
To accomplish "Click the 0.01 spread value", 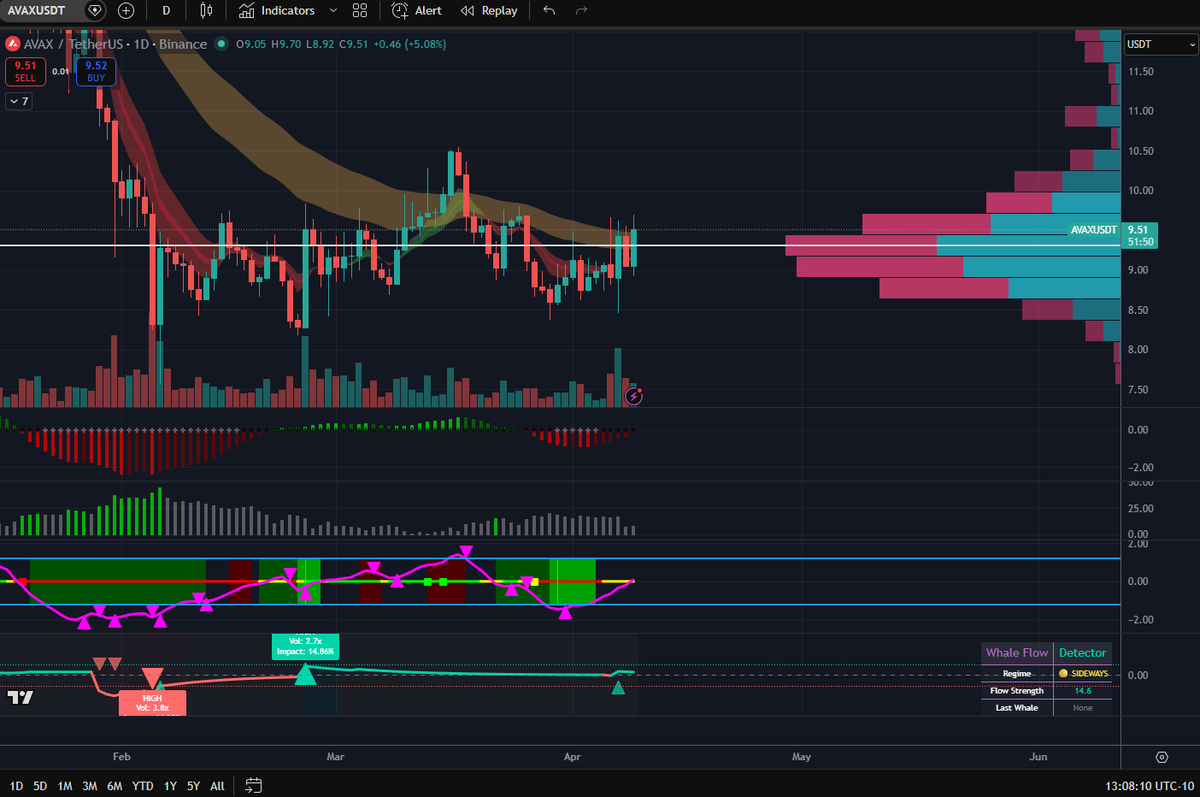I will [x=60, y=71].
